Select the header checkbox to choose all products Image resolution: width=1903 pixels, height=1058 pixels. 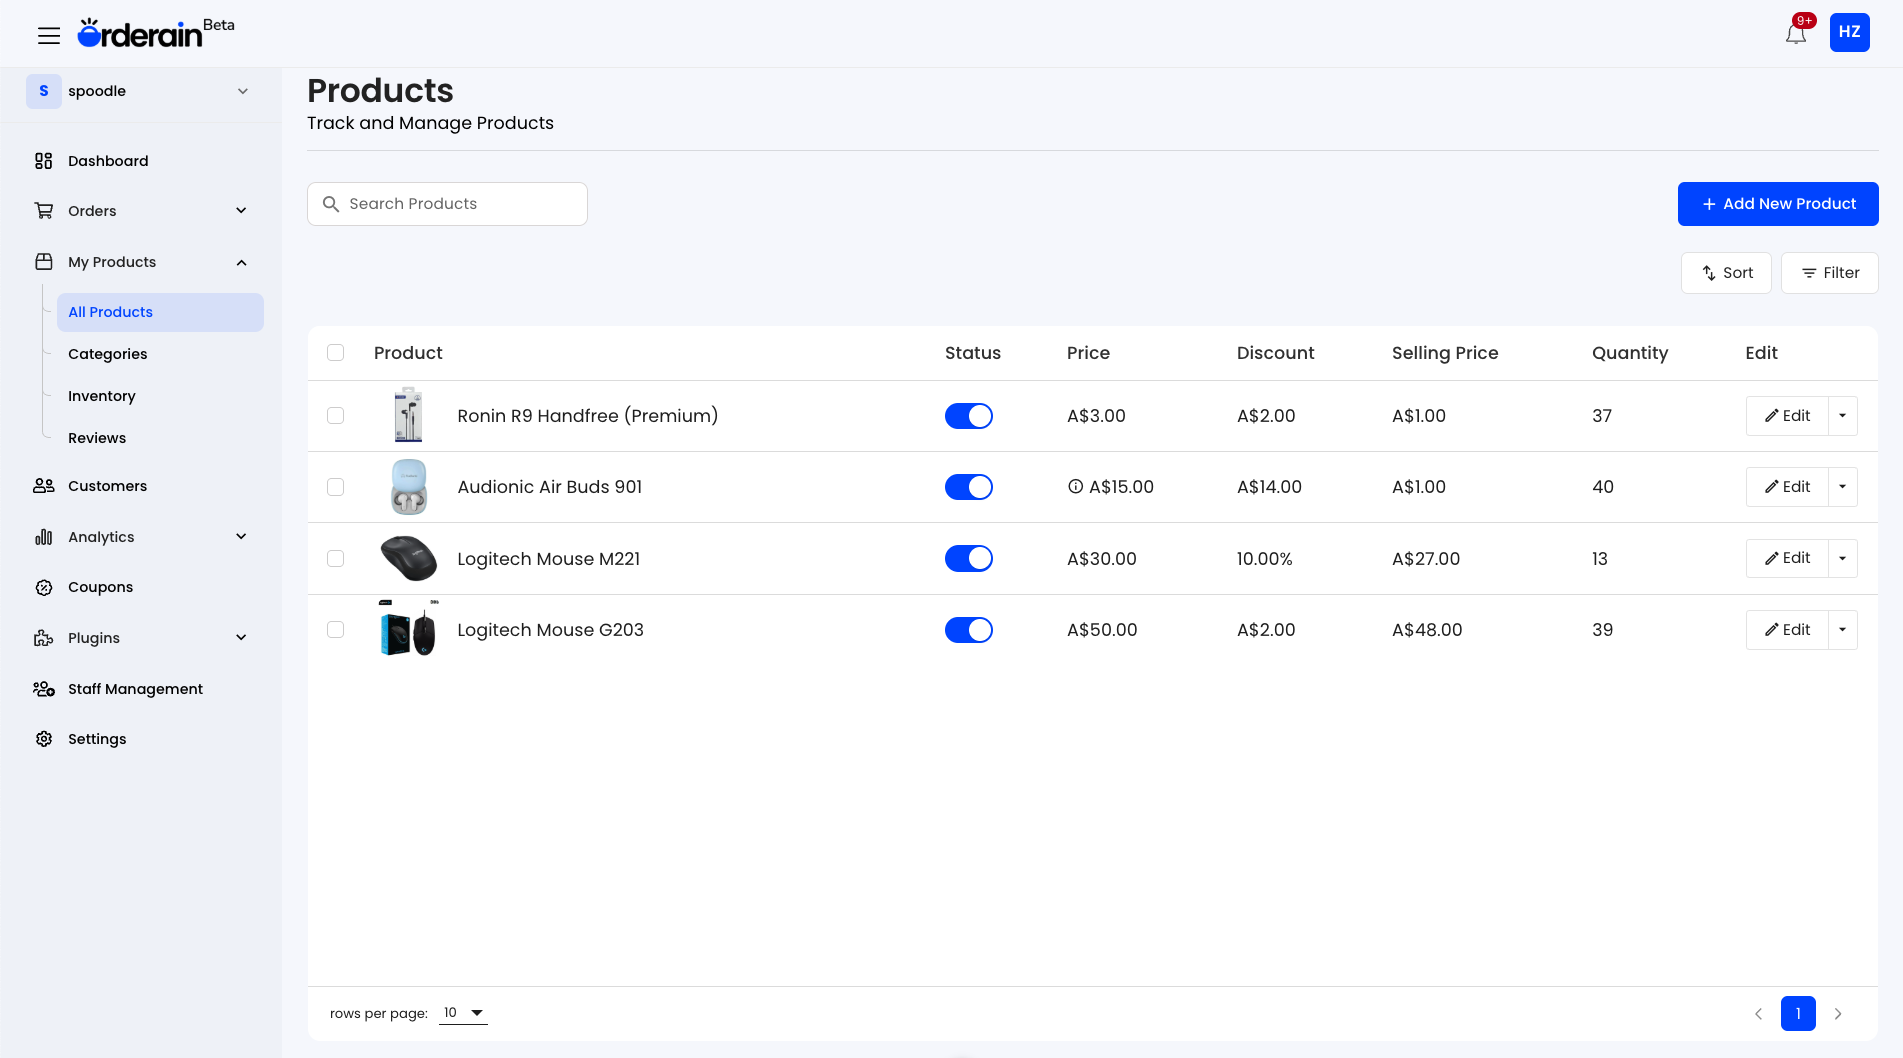(x=335, y=353)
